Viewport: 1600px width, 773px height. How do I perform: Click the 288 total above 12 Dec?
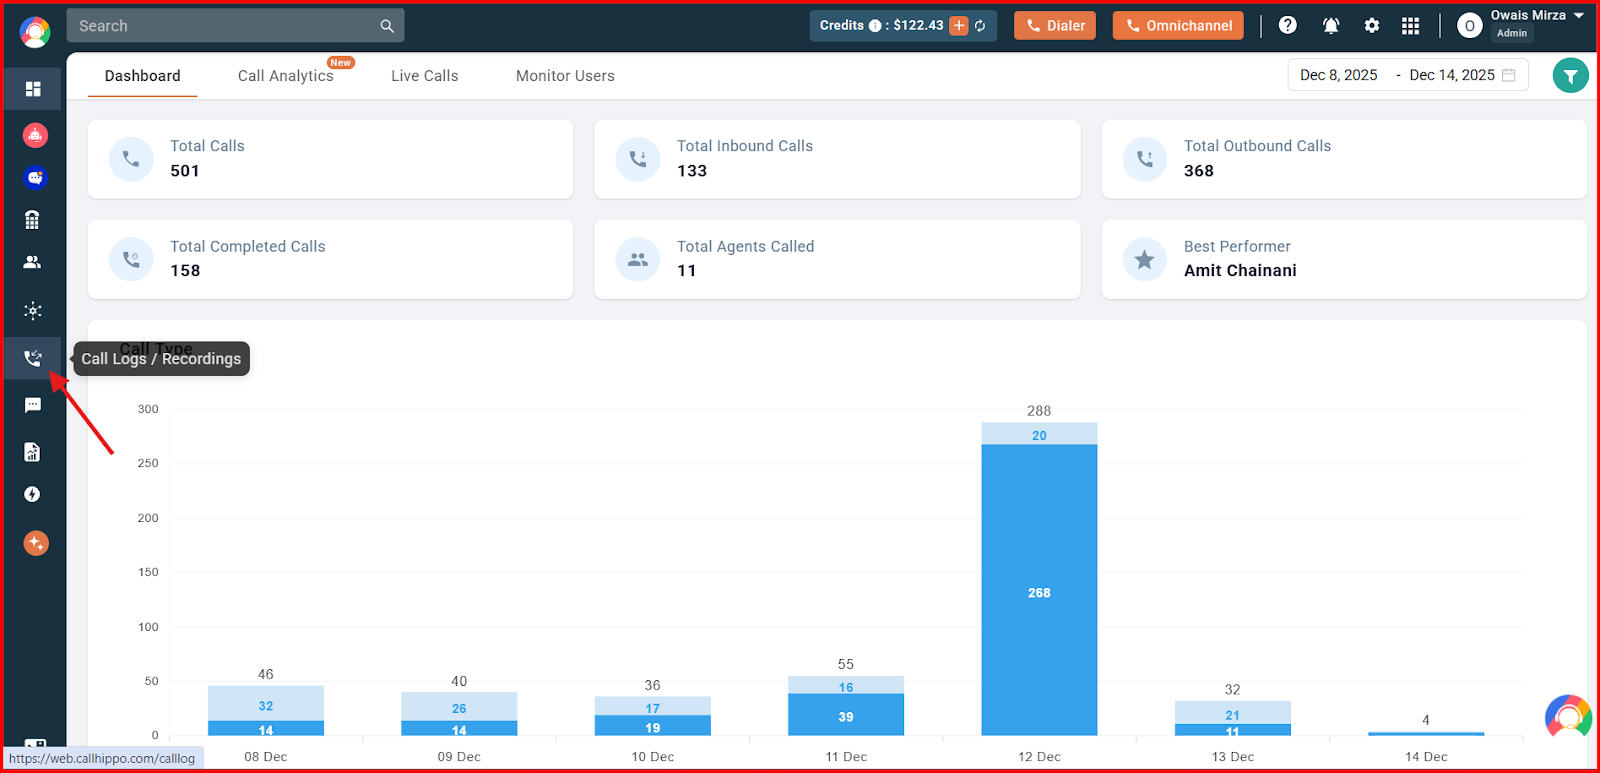tap(1039, 411)
